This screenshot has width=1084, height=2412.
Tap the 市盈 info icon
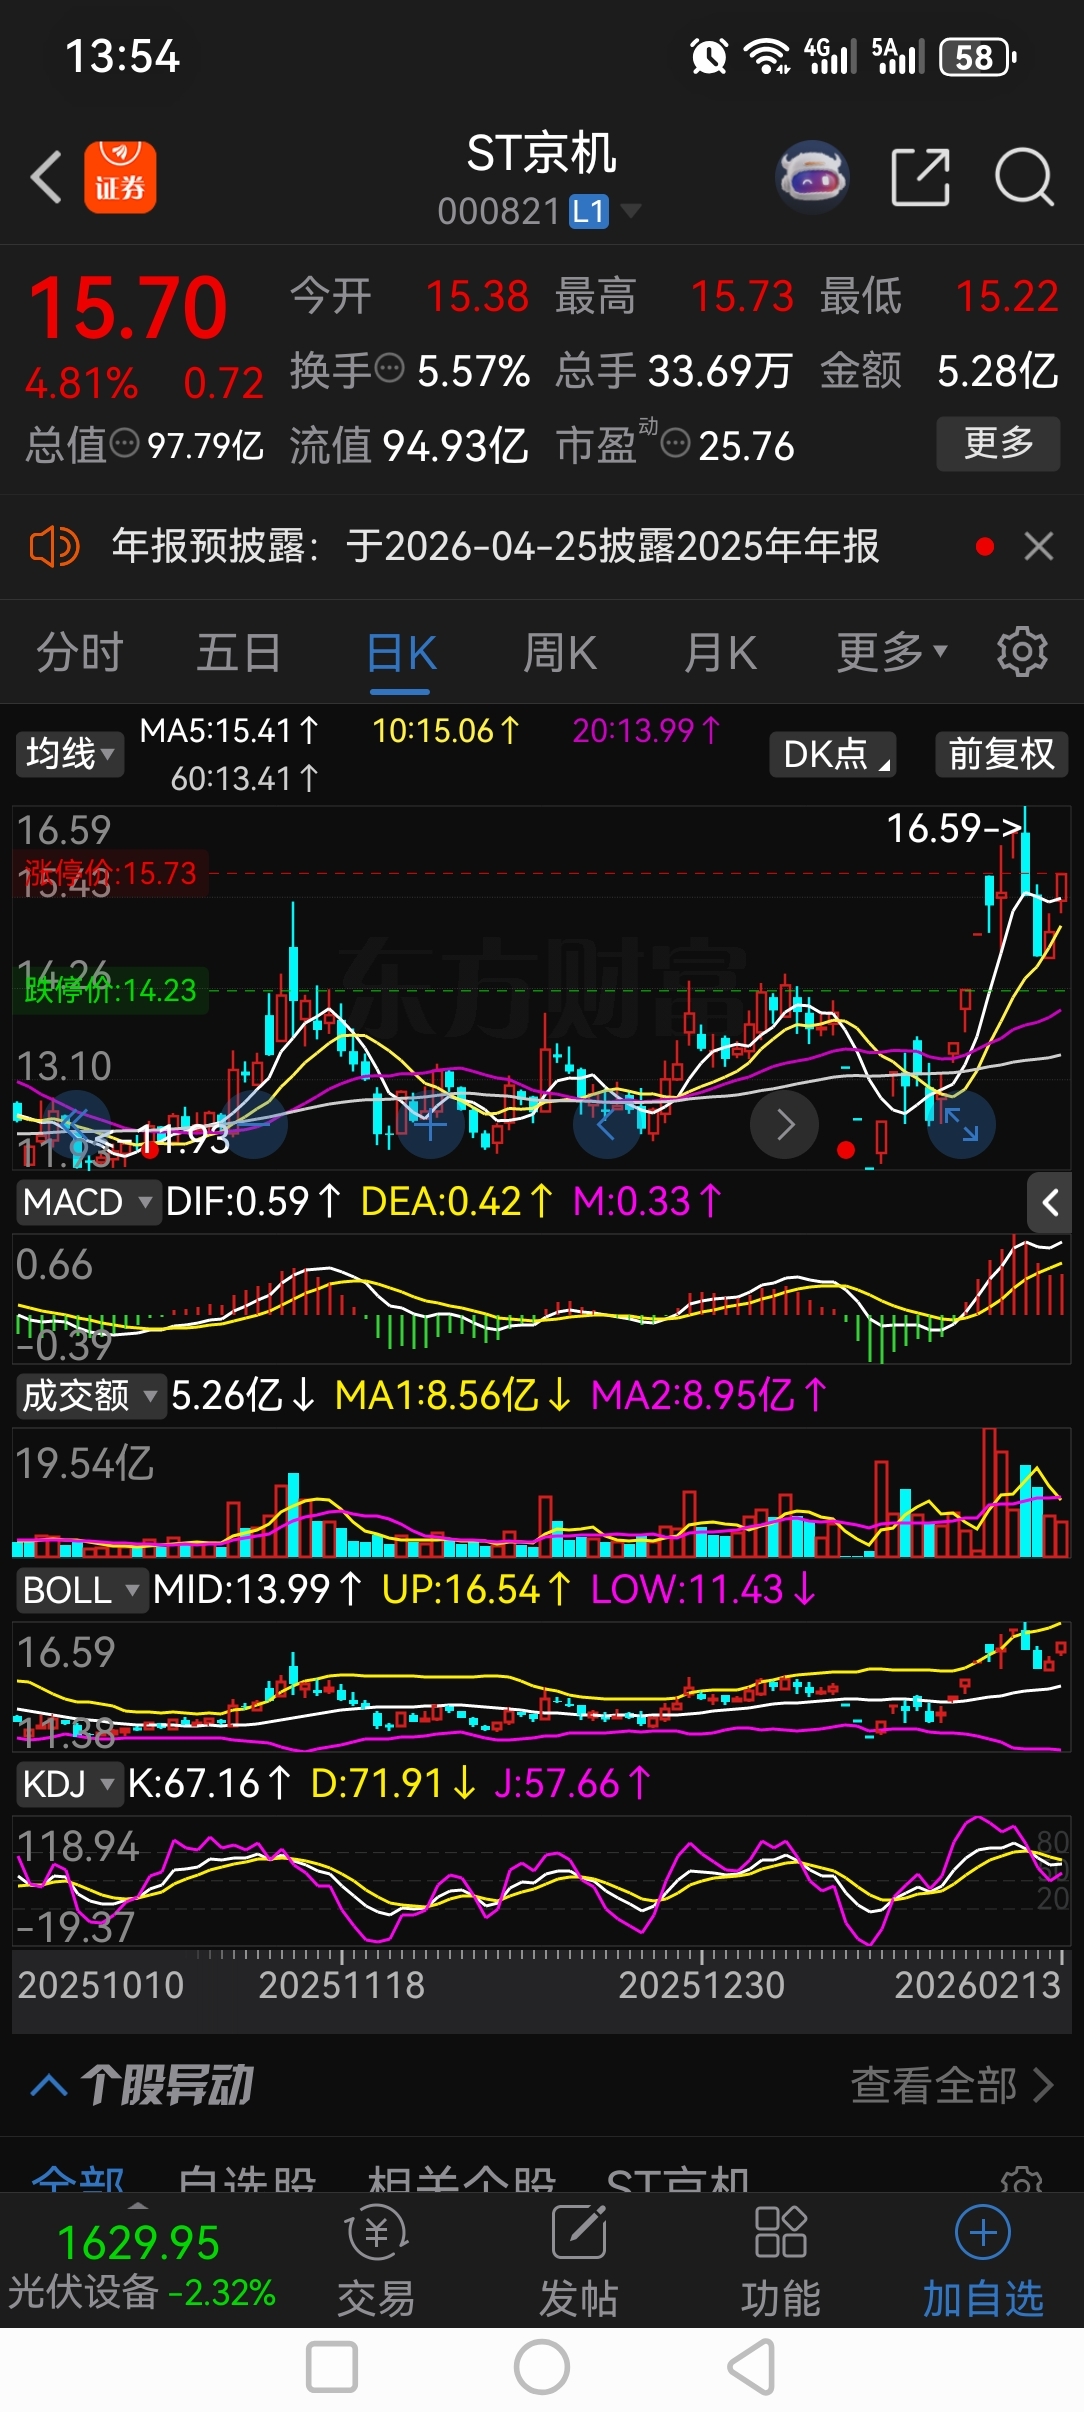point(676,442)
